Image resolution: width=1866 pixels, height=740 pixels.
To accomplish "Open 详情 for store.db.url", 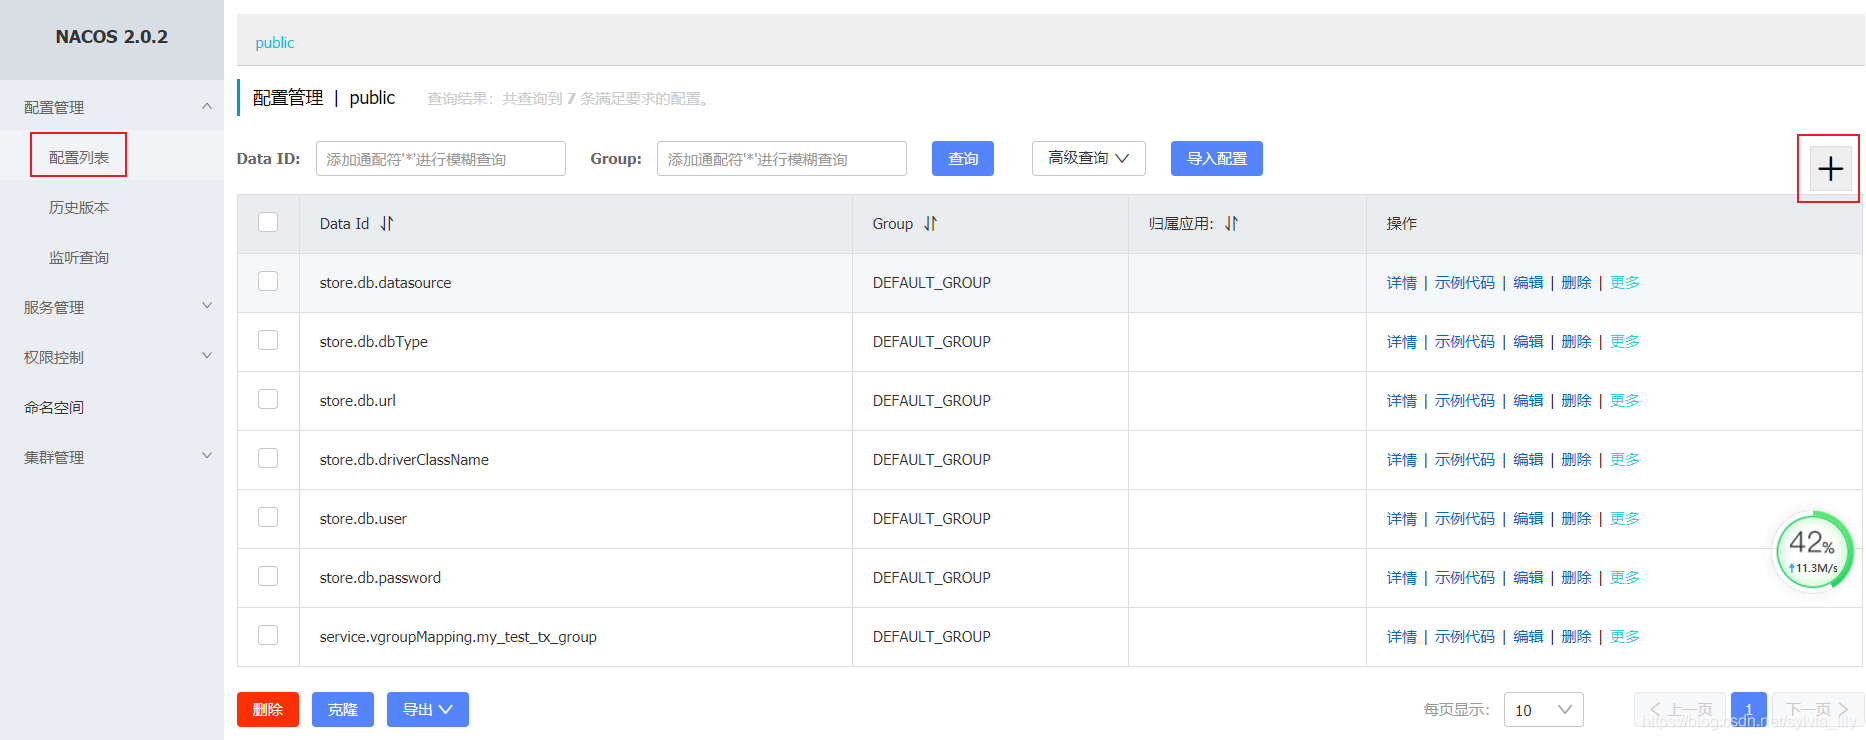I will coord(1402,401).
